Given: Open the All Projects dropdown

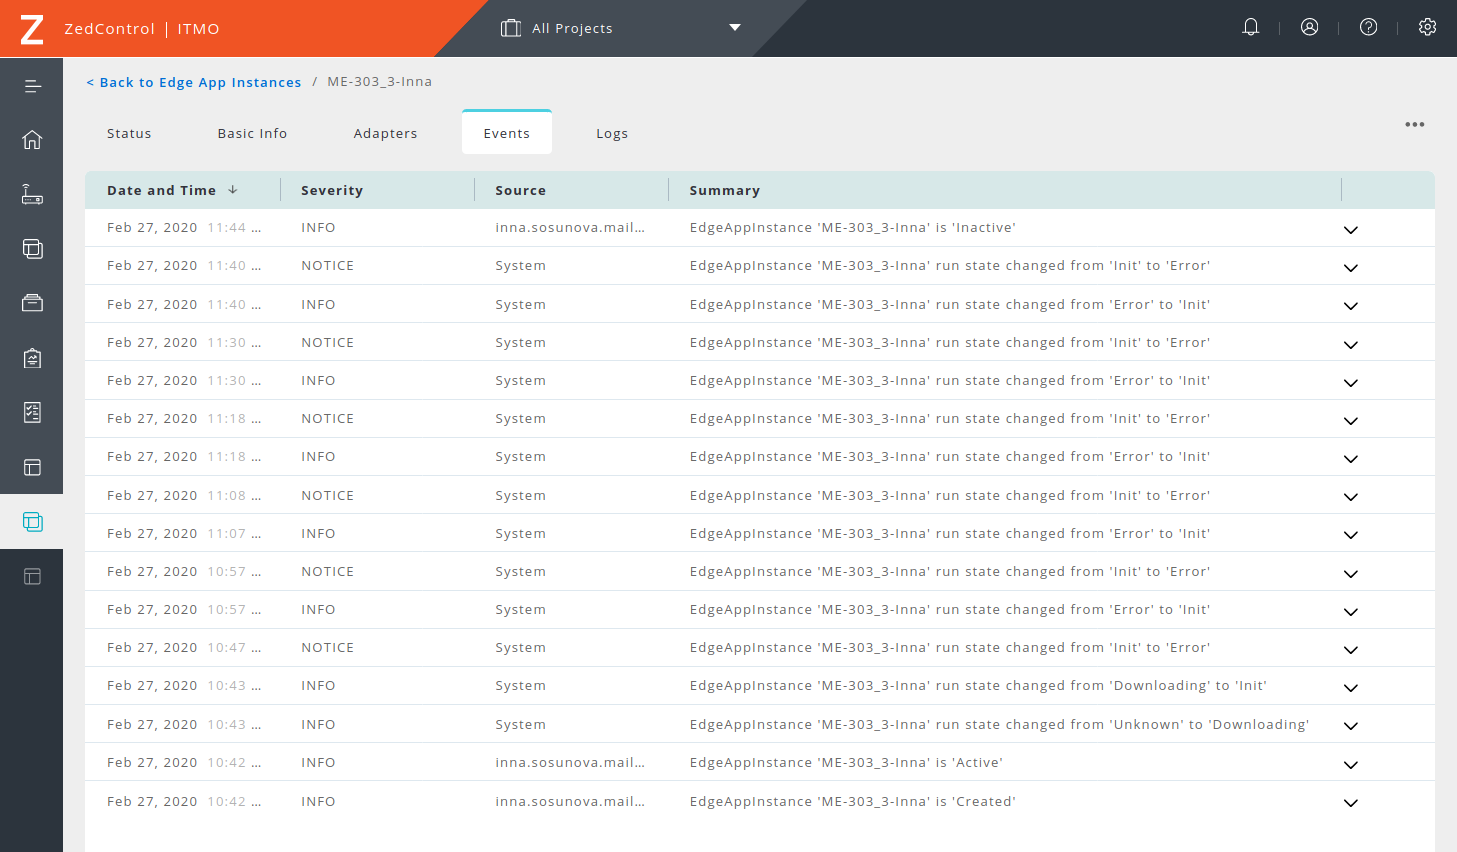Looking at the screenshot, I should 620,28.
